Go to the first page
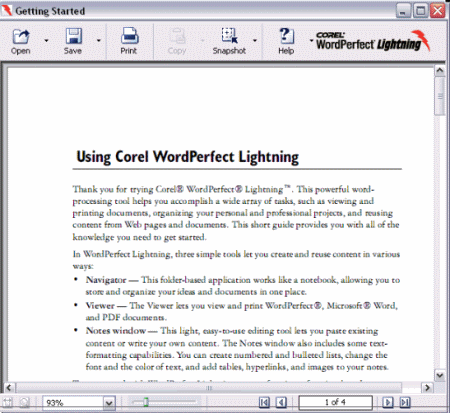This screenshot has height=413, width=450. click(264, 402)
